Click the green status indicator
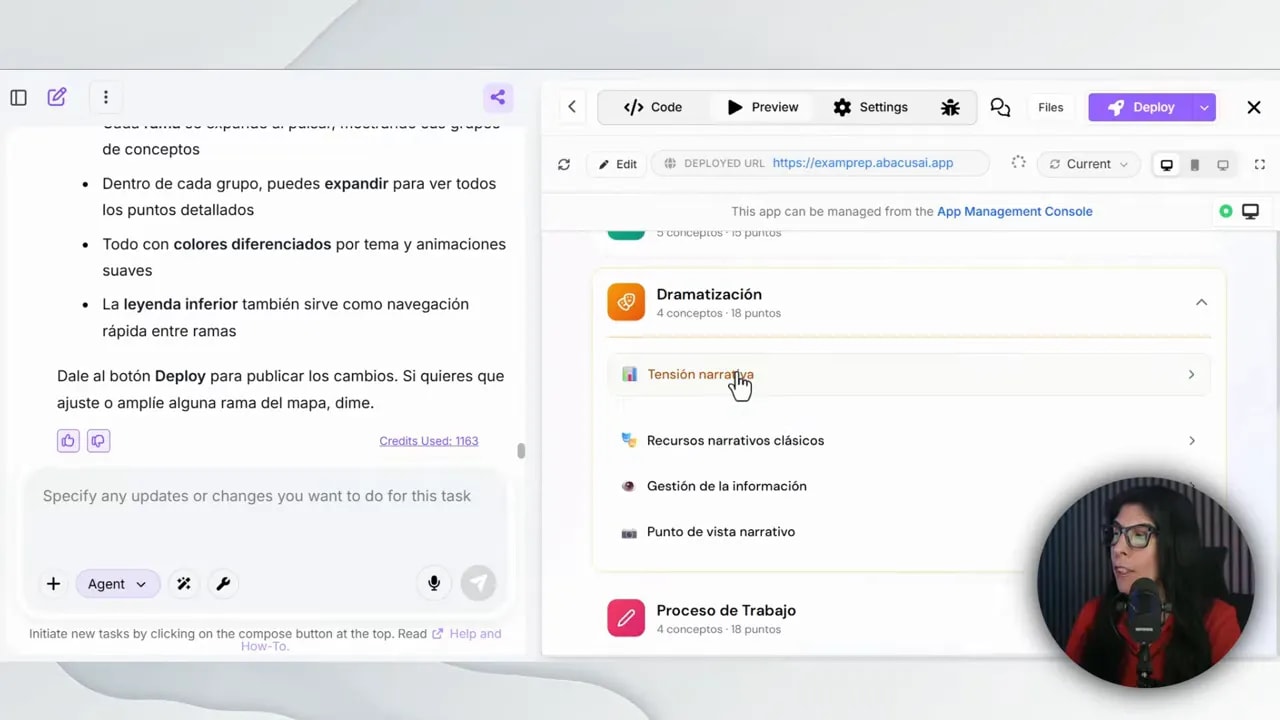This screenshot has width=1280, height=720. [x=1226, y=211]
